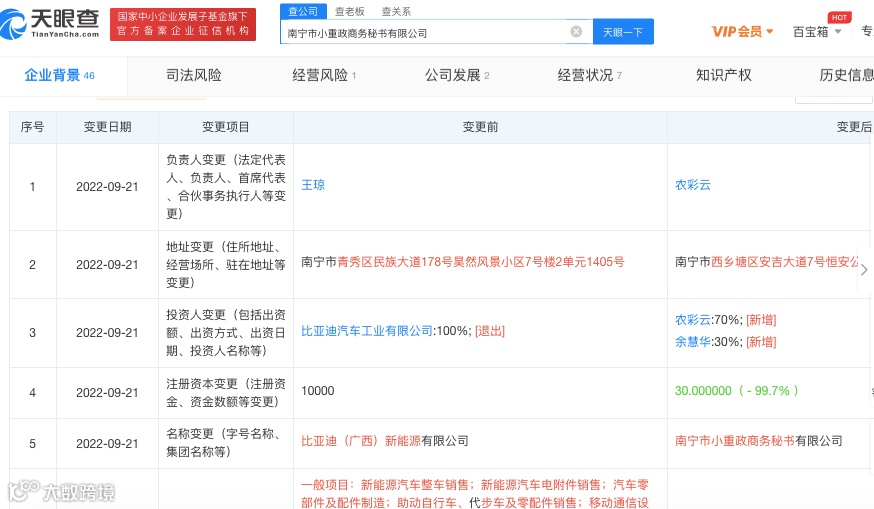874x509 pixels.
Task: Click the 天眼一下 search button
Action: click(623, 32)
